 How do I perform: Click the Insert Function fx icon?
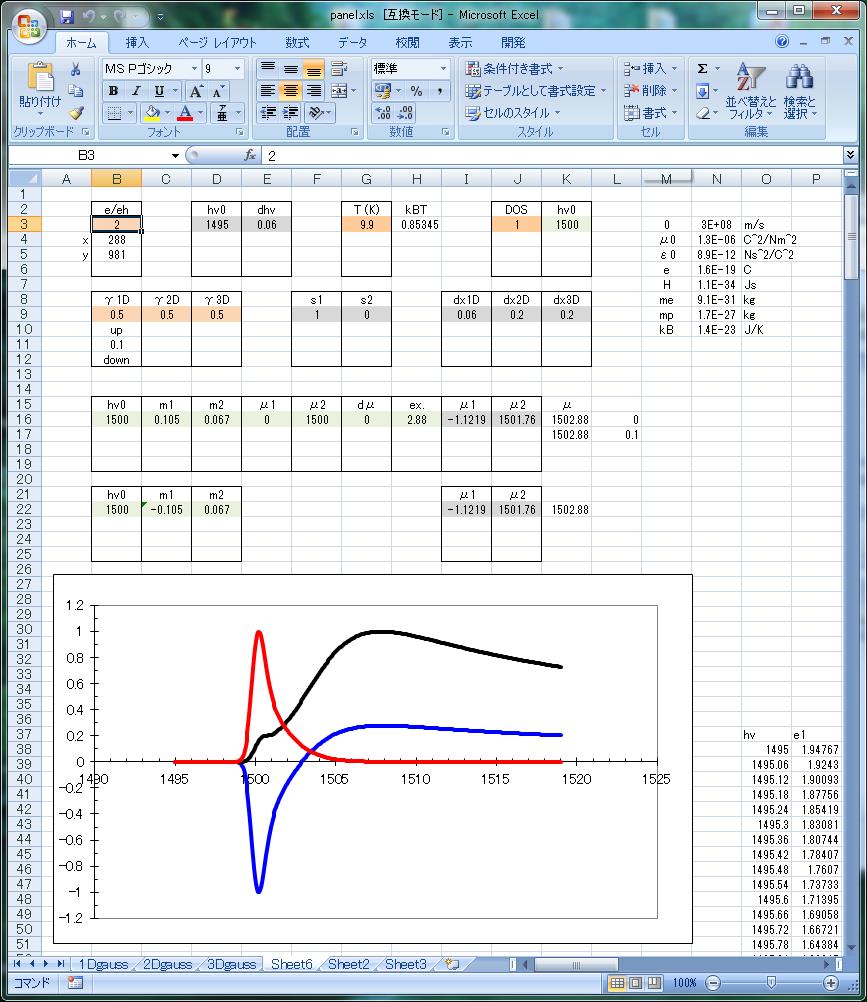[251, 155]
